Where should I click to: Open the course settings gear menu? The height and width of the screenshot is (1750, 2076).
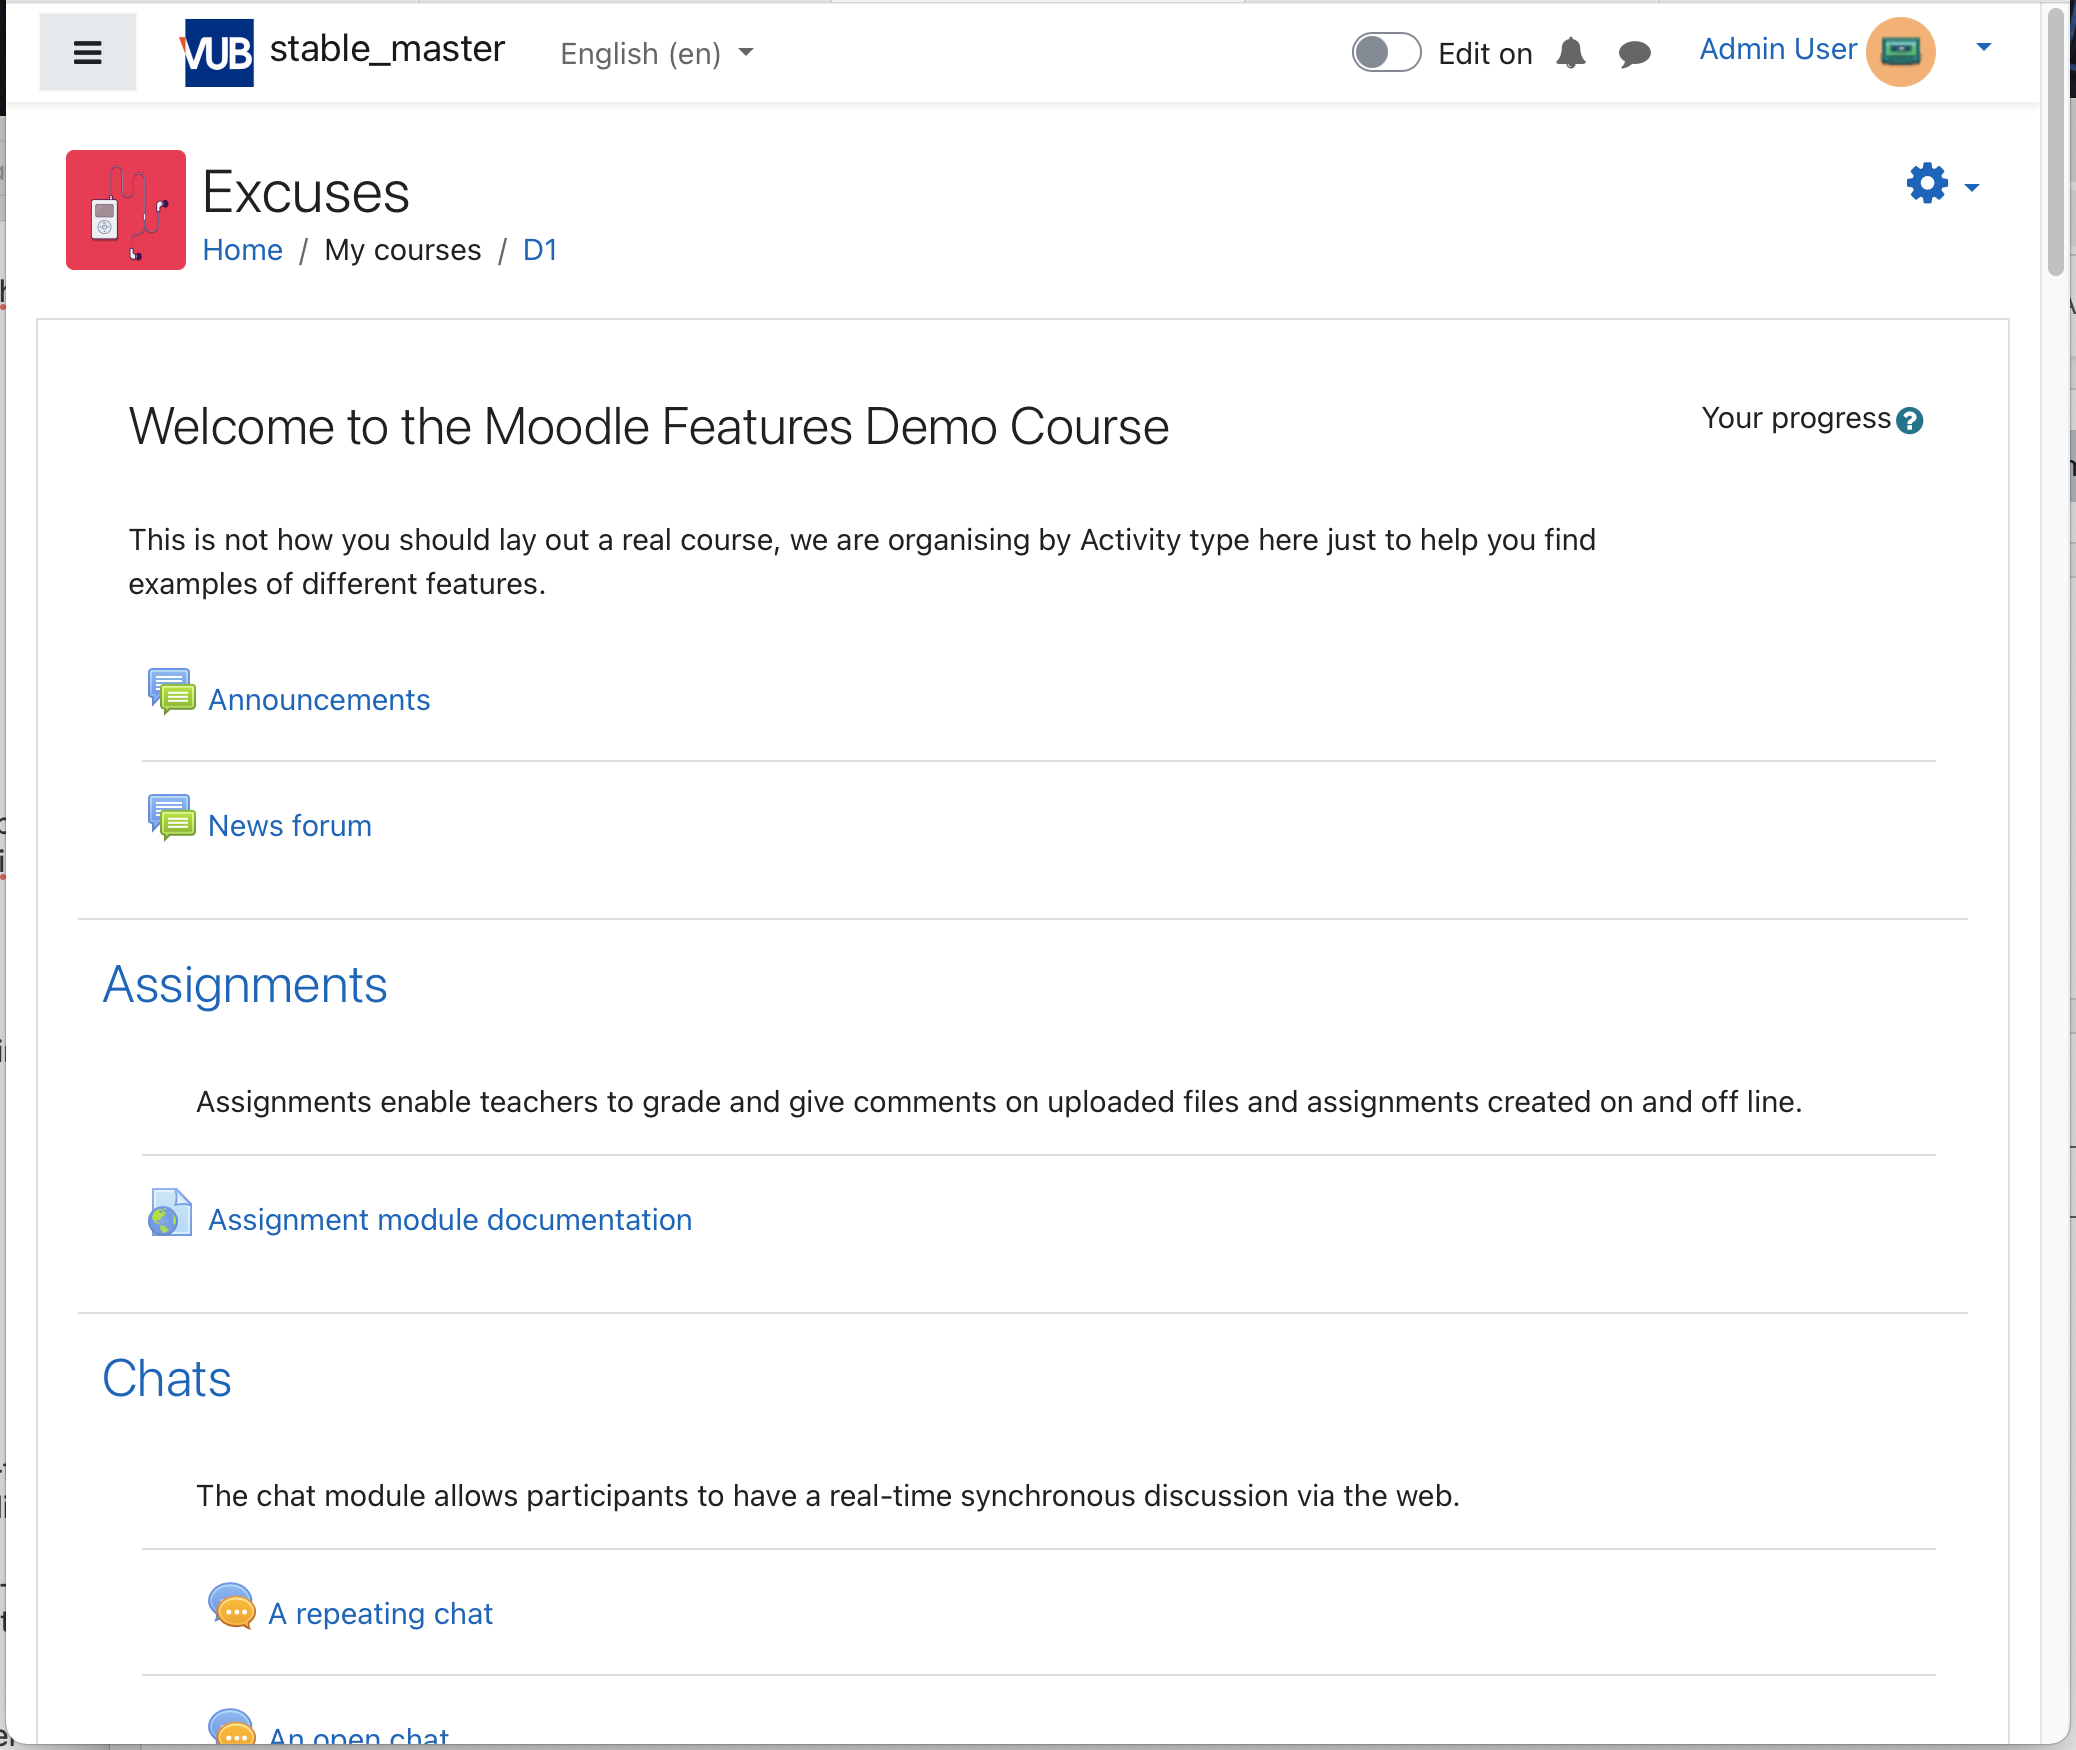pyautogui.click(x=1927, y=184)
